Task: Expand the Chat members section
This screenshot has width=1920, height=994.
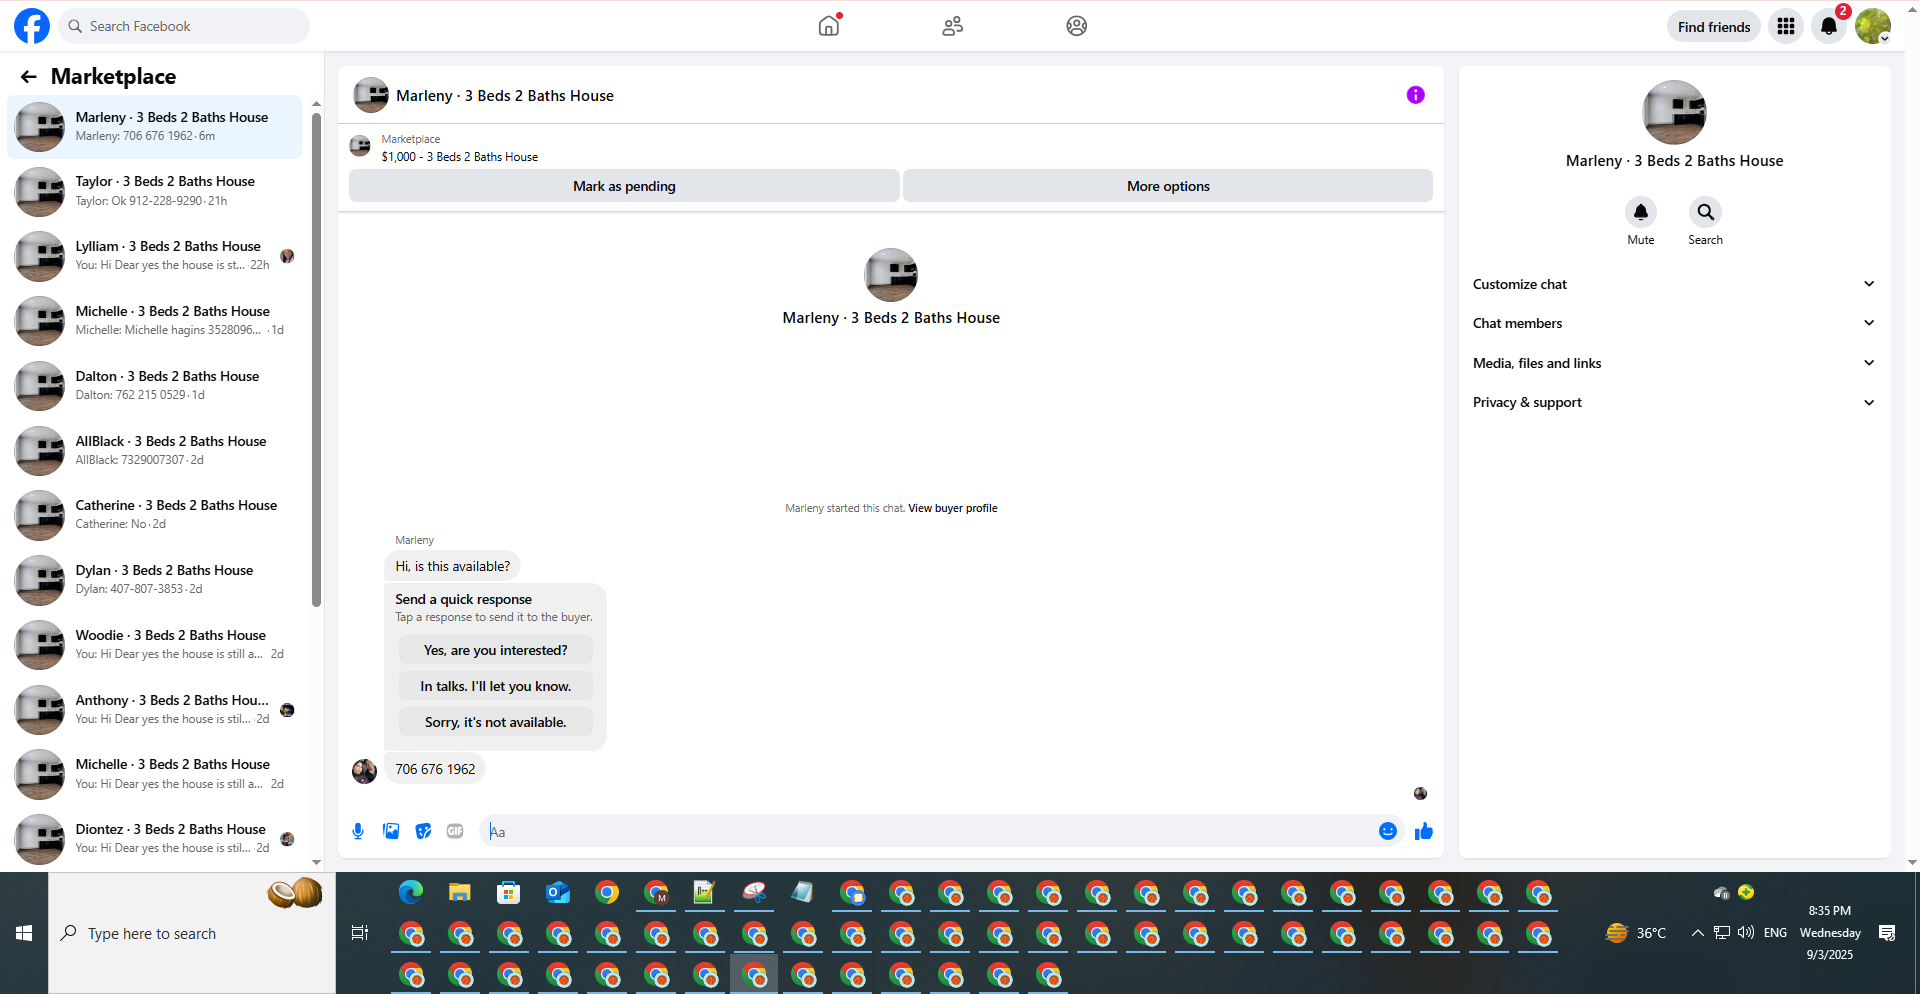Action: [x=1674, y=323]
